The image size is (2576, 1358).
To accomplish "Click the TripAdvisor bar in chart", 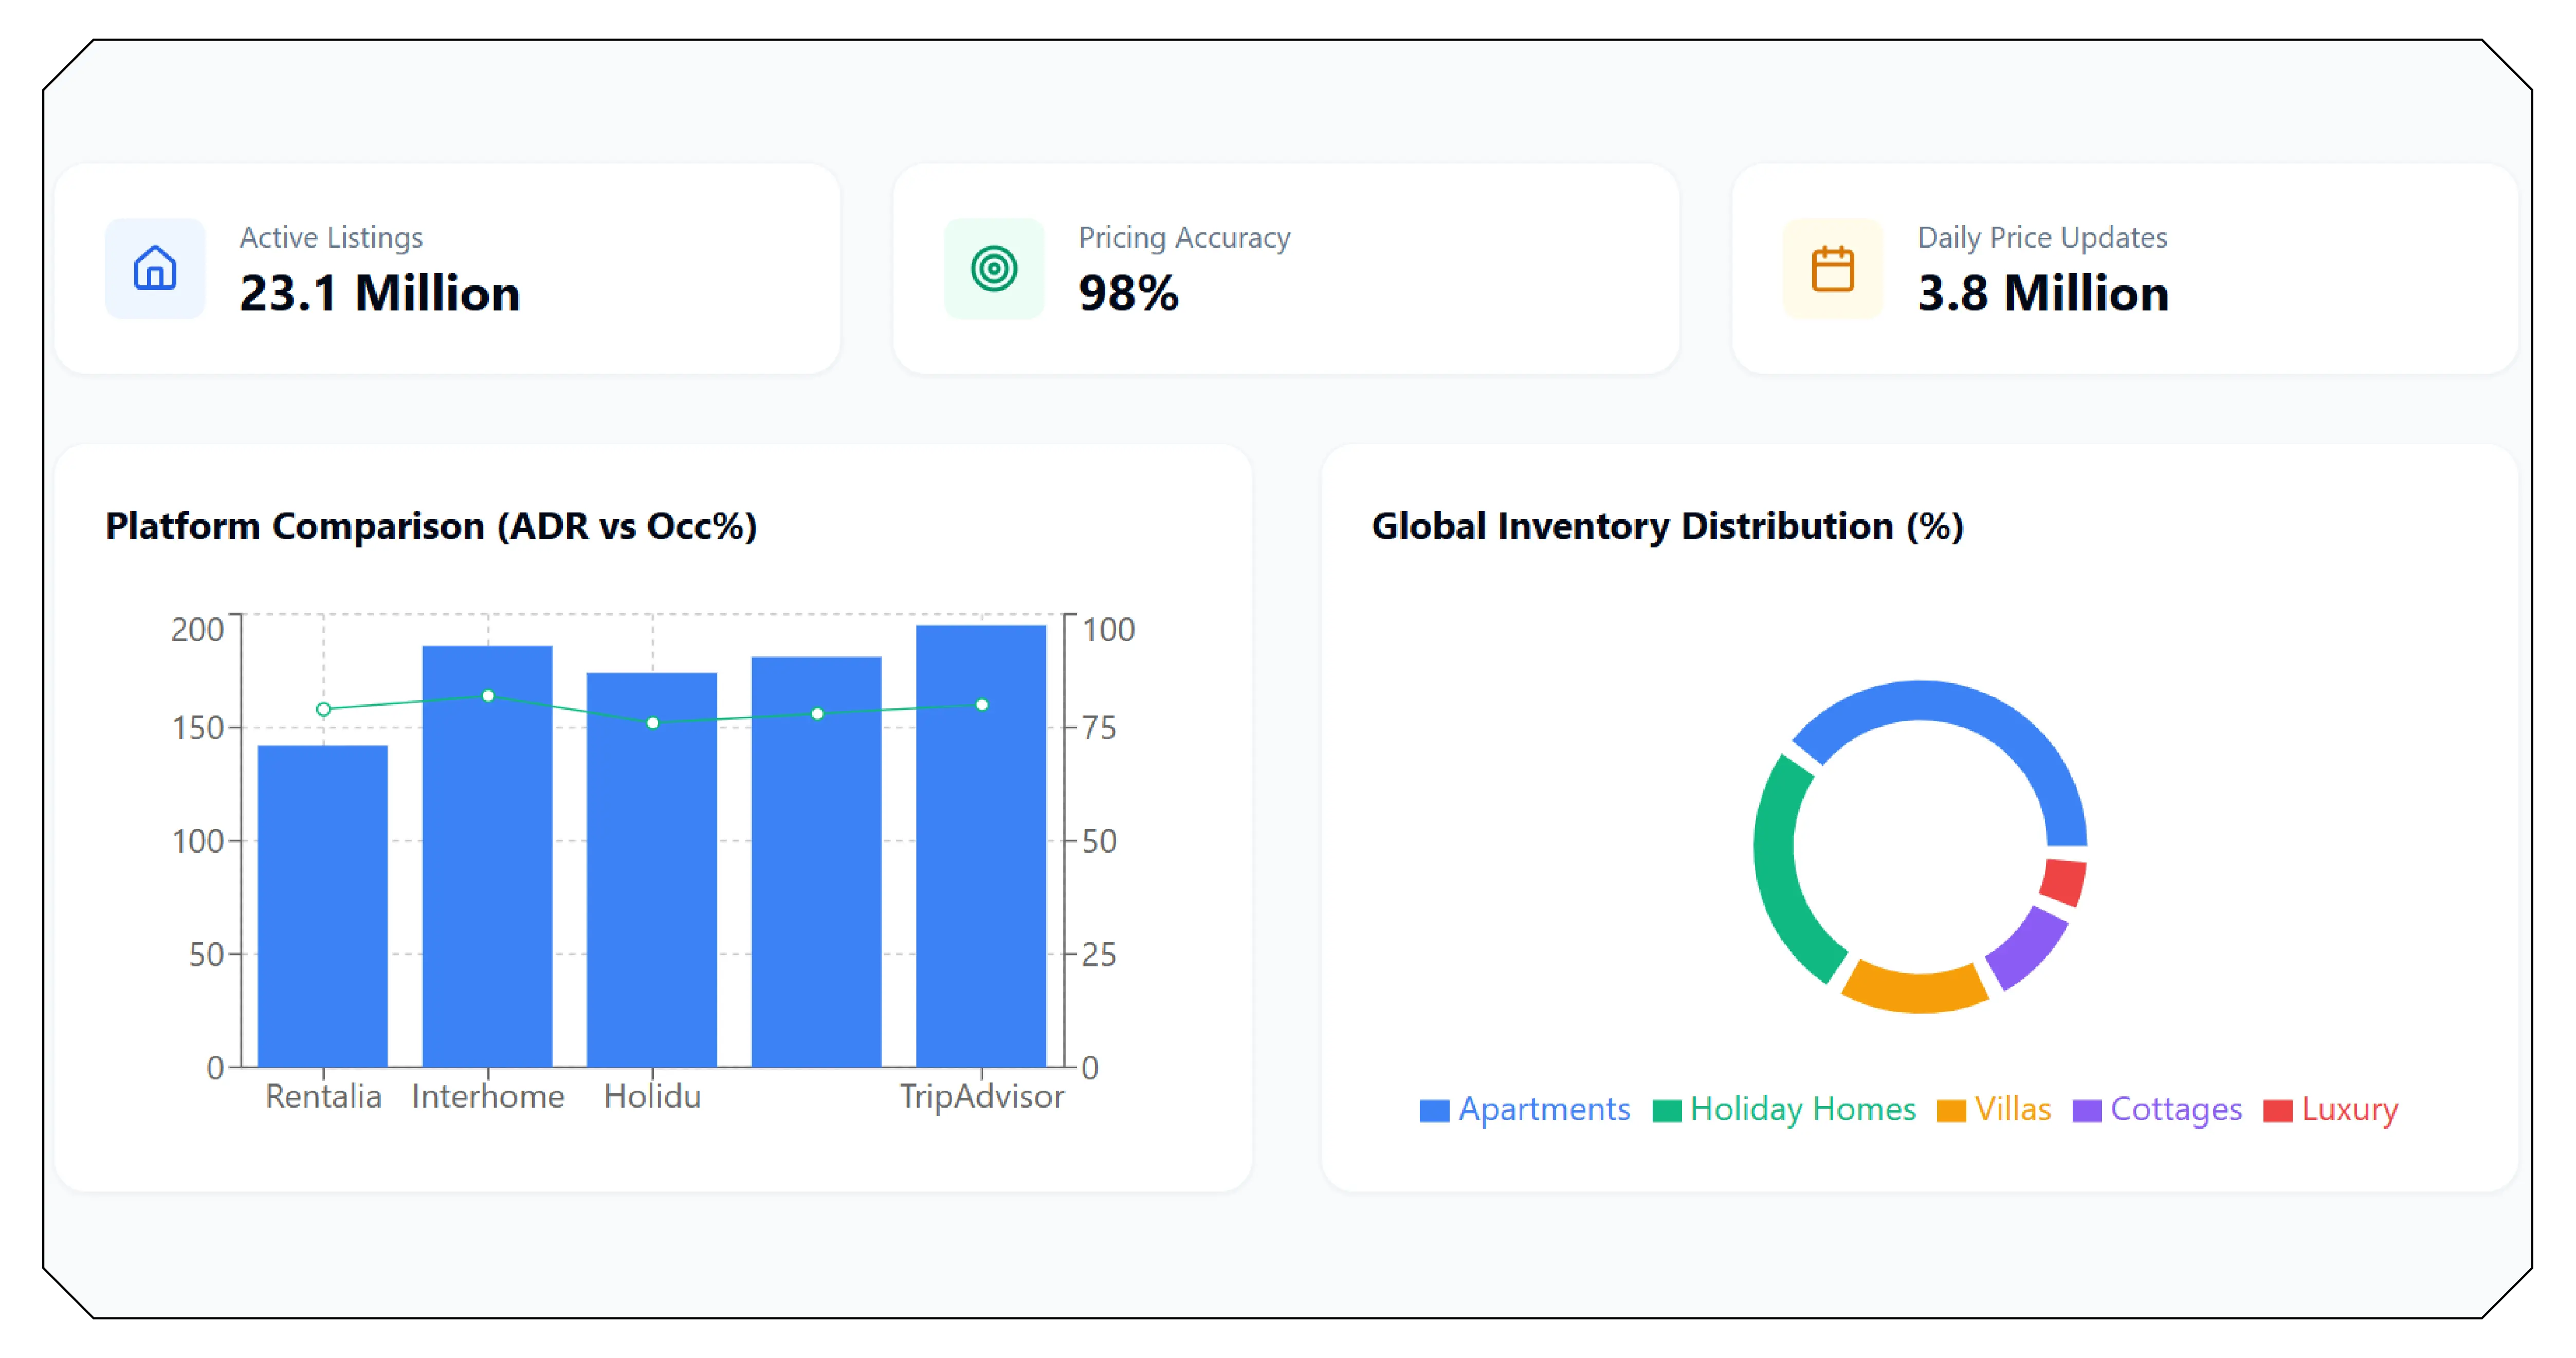I will (x=981, y=846).
